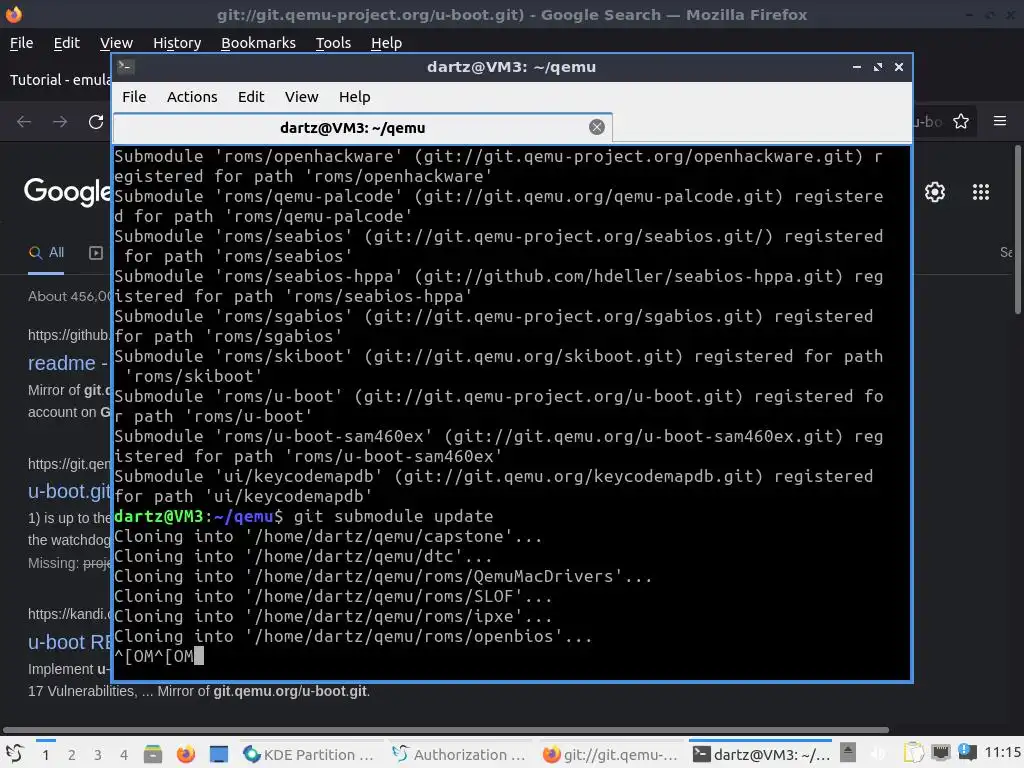Image resolution: width=1024 pixels, height=768 pixels.
Task: Open the Firefox Edit menu
Action: tap(67, 43)
